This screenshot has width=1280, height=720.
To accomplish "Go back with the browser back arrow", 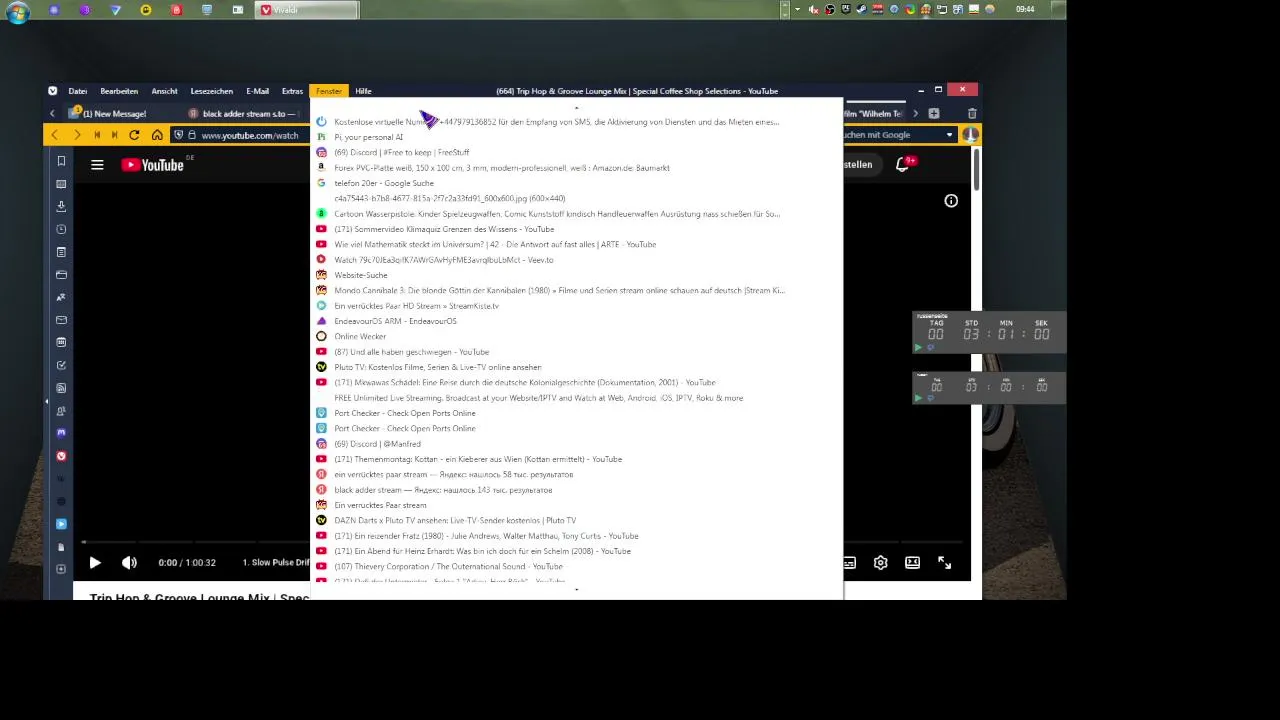I will 54,135.
